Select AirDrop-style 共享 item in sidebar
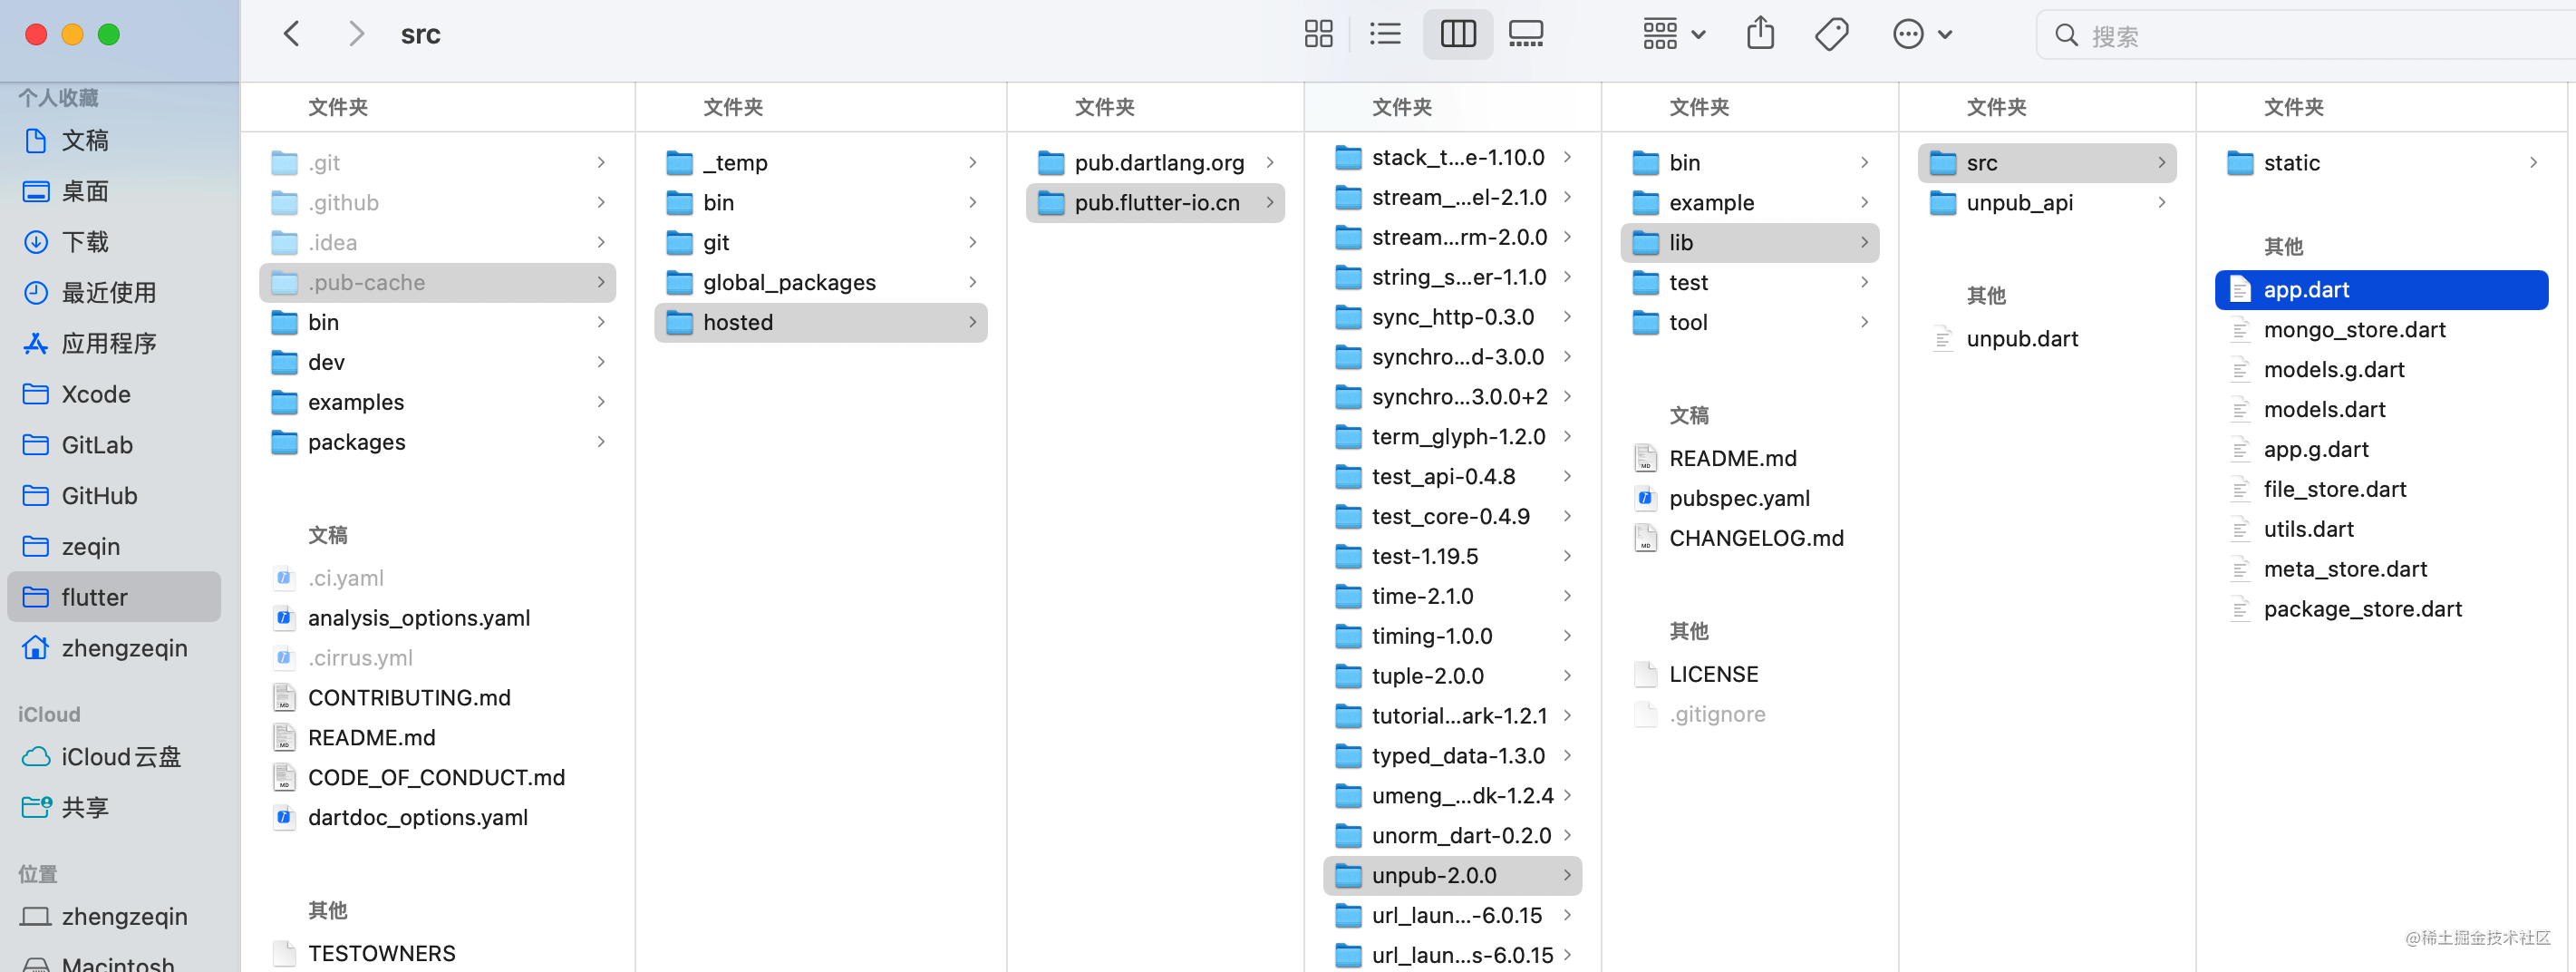Viewport: 2576px width, 972px height. [x=85, y=807]
